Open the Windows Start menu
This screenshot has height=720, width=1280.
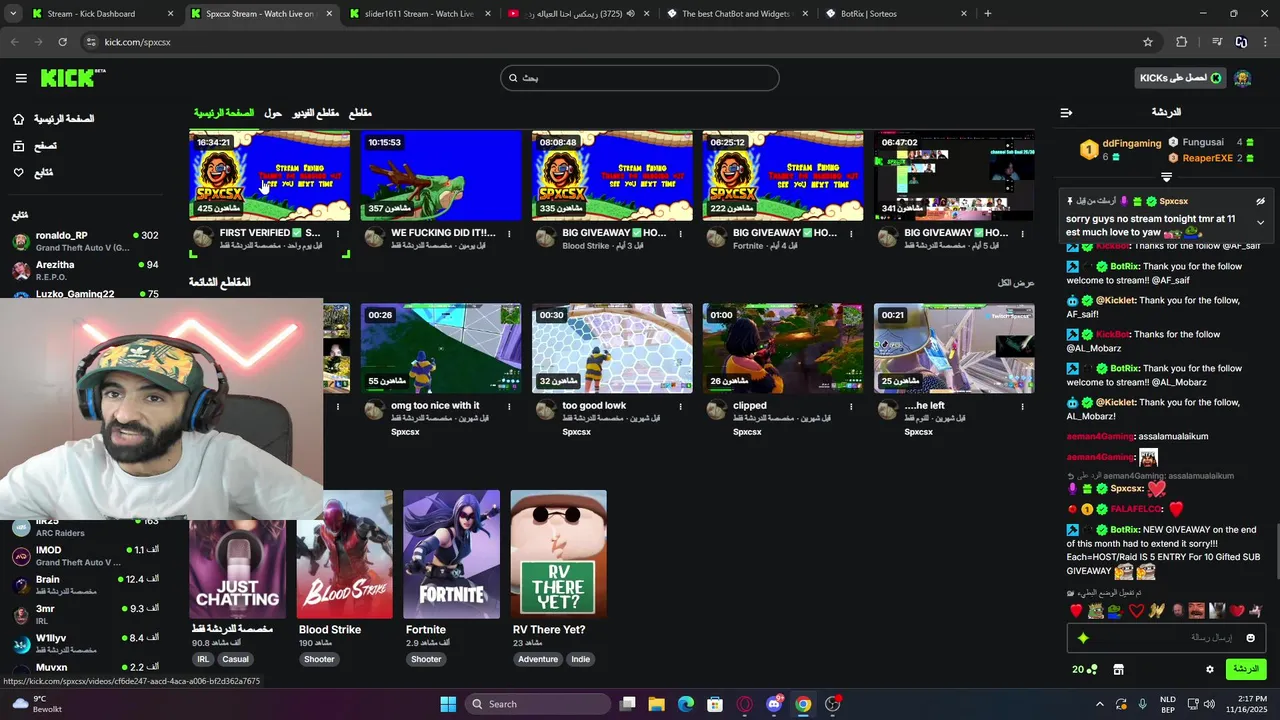coord(448,704)
